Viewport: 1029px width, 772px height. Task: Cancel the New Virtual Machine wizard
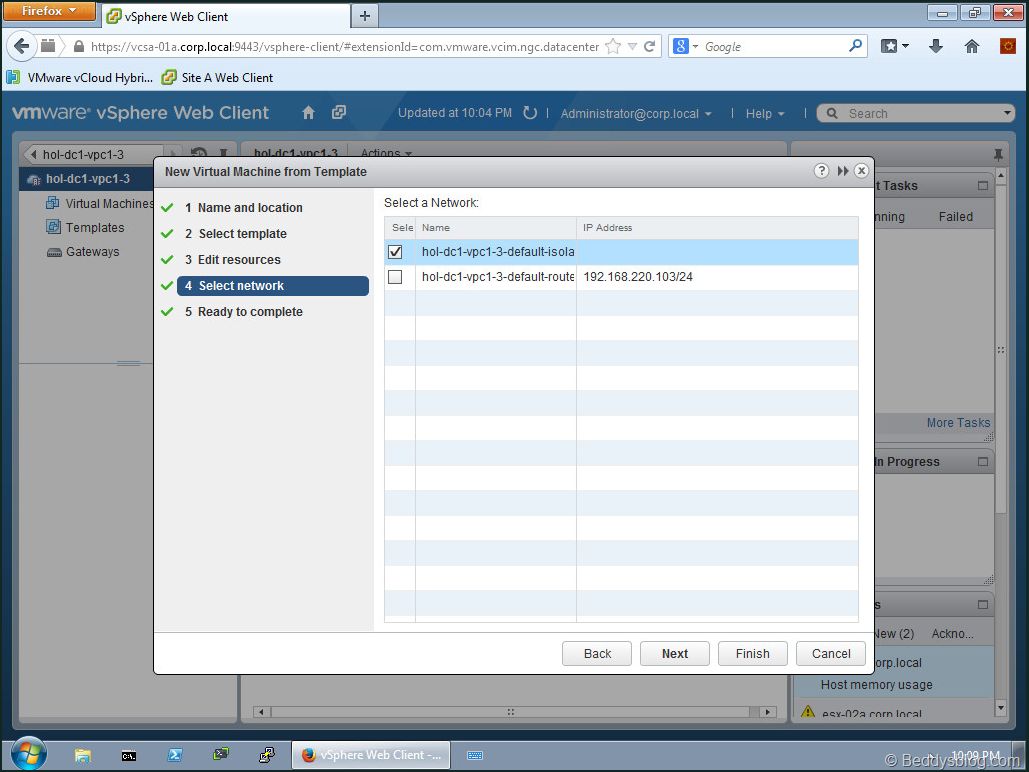[831, 653]
